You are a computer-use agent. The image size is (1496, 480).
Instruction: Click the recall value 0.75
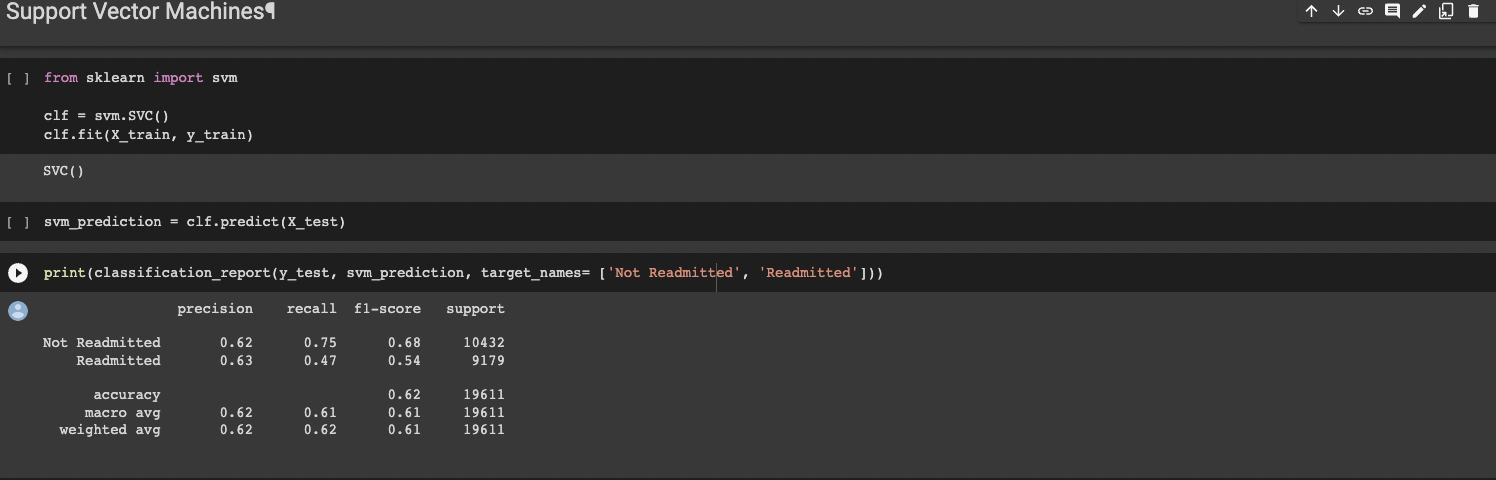click(x=320, y=343)
